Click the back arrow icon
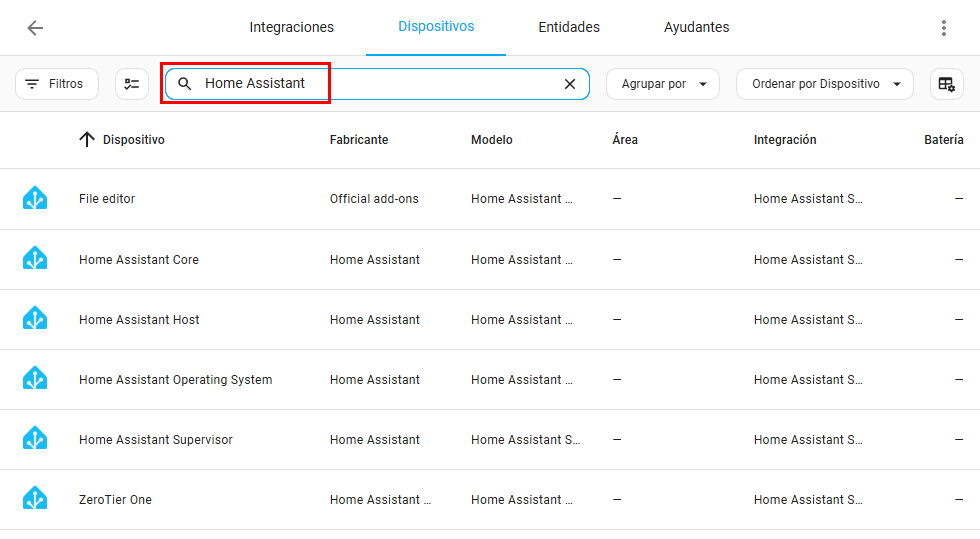Image resolution: width=980 pixels, height=539 pixels. click(x=35, y=28)
